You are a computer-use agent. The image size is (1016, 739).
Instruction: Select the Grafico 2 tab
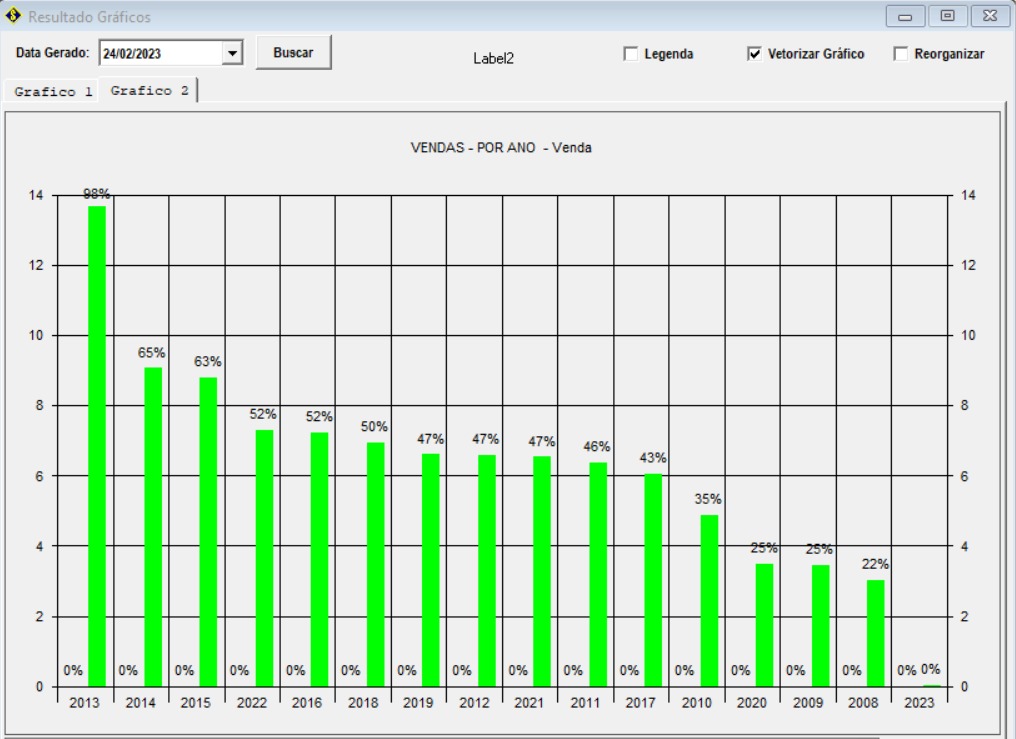coord(149,90)
